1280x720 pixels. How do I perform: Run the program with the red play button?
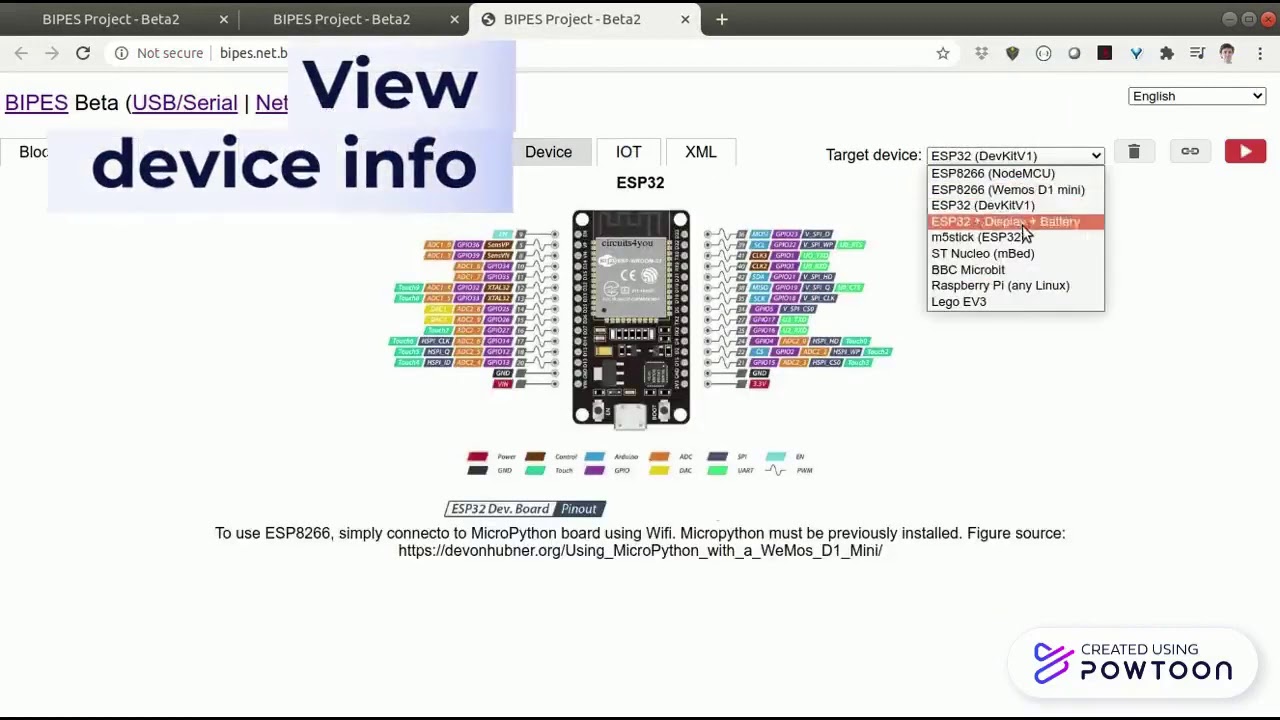tap(1245, 151)
